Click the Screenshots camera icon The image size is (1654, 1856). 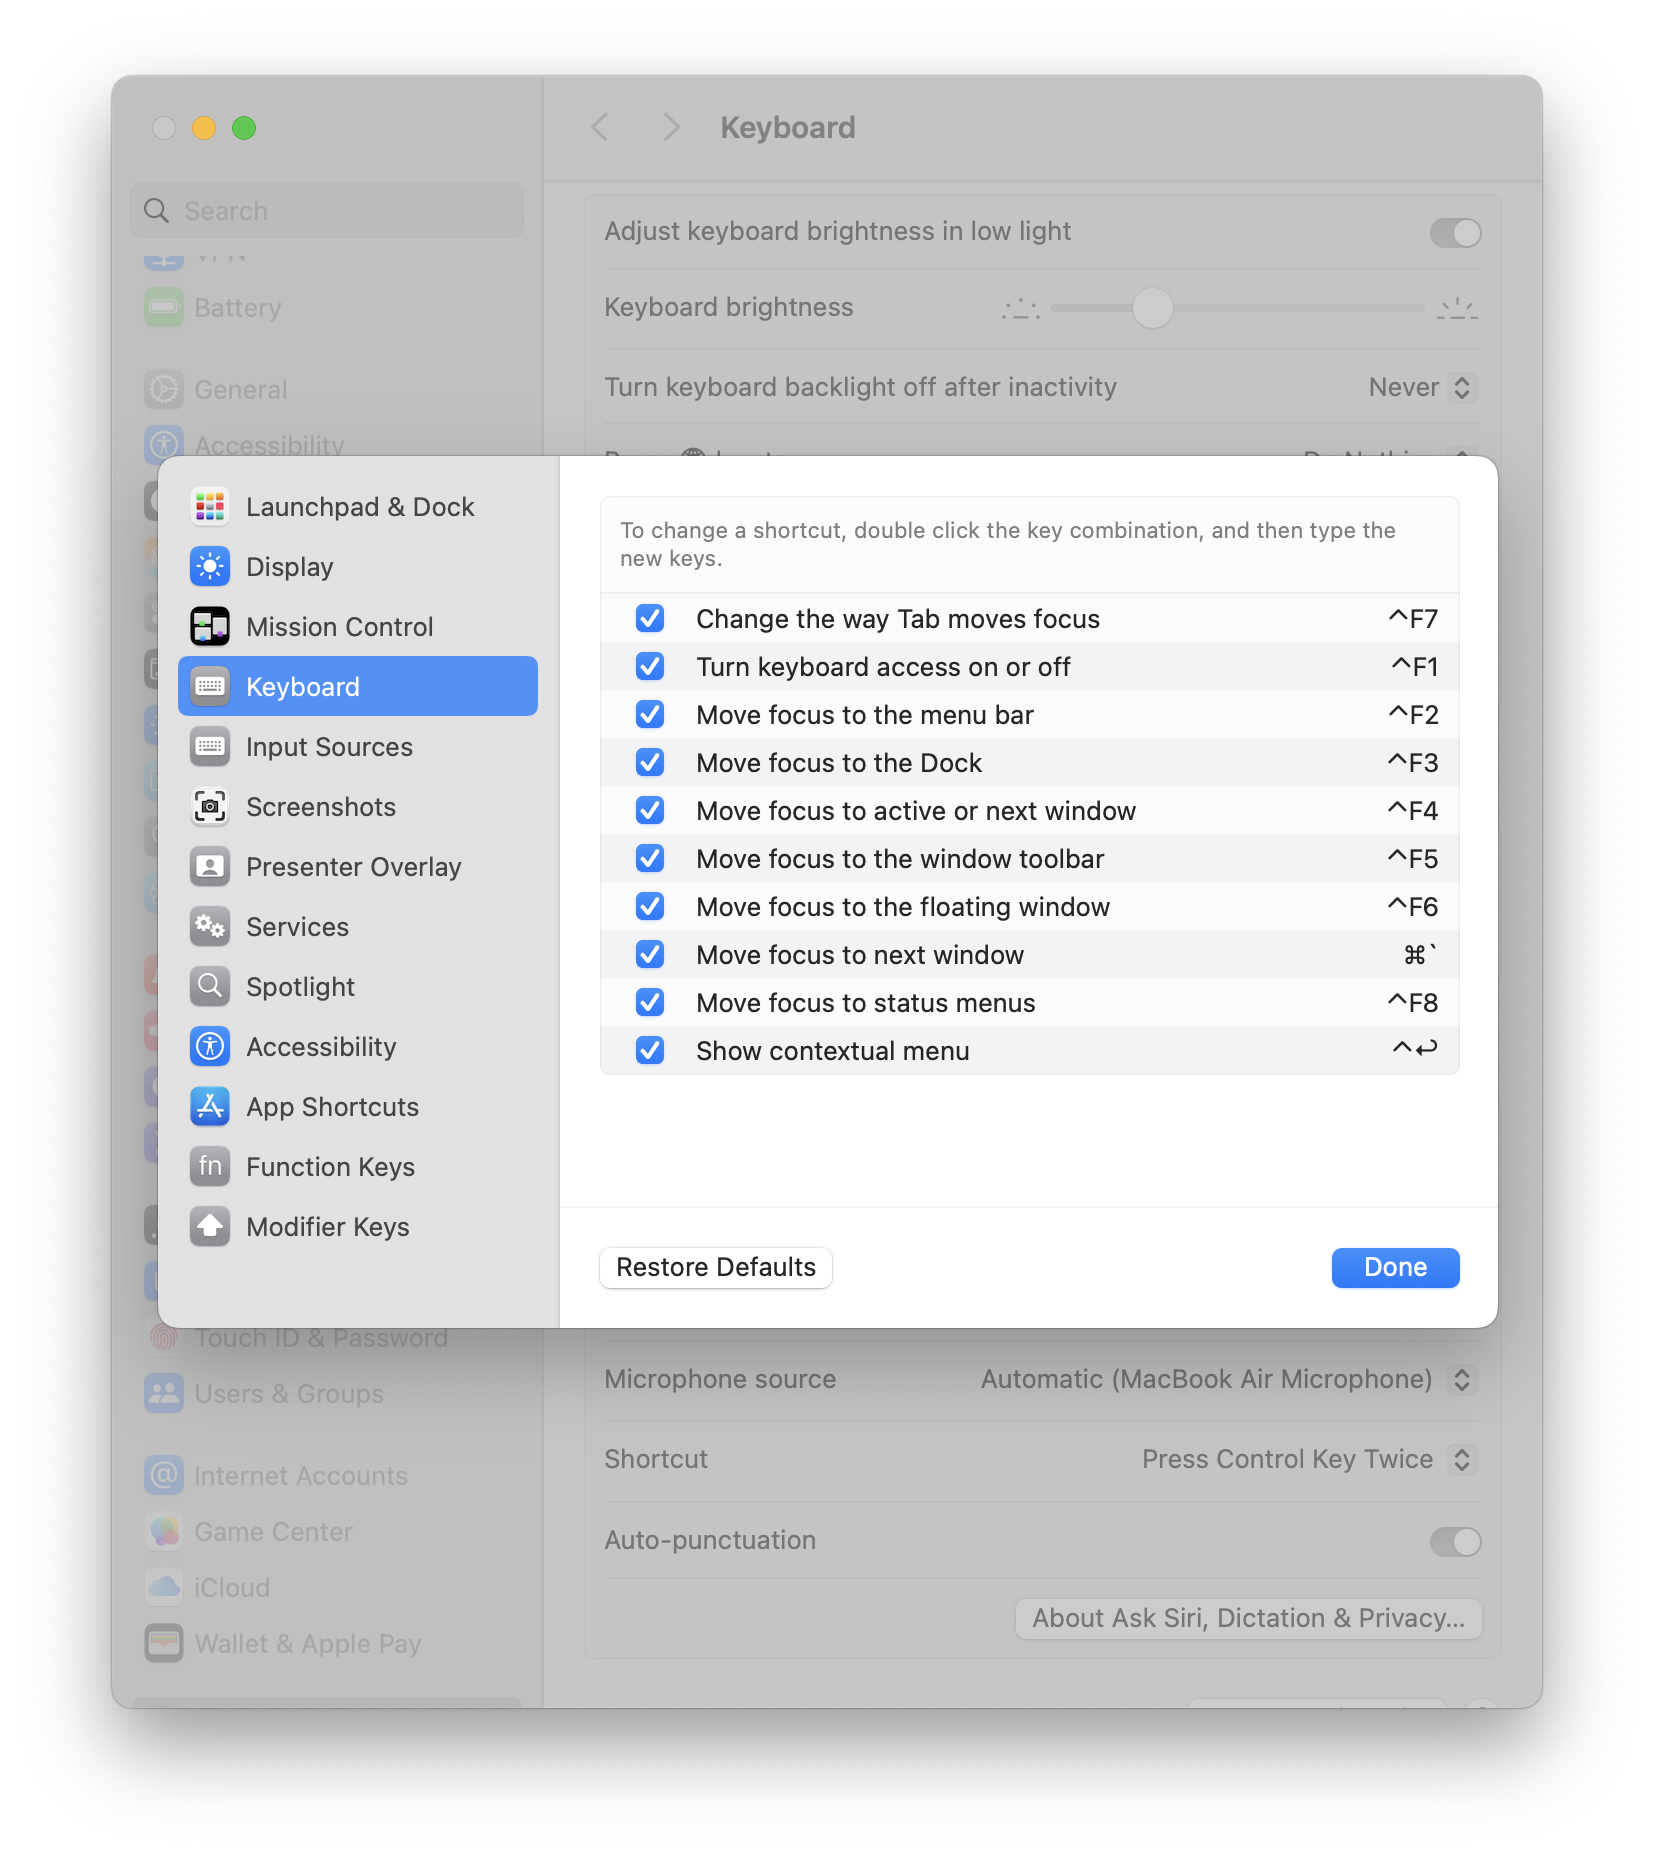pos(210,807)
